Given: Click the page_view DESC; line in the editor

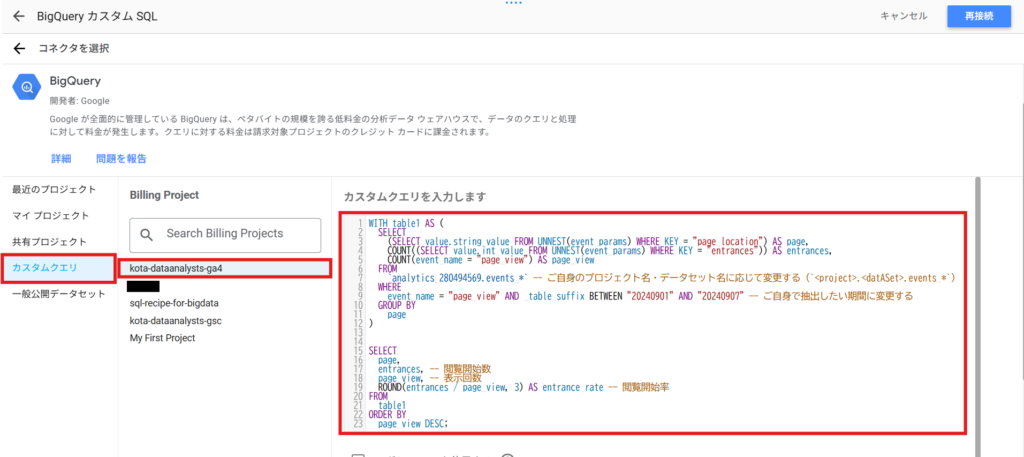Looking at the screenshot, I should click(x=413, y=424).
